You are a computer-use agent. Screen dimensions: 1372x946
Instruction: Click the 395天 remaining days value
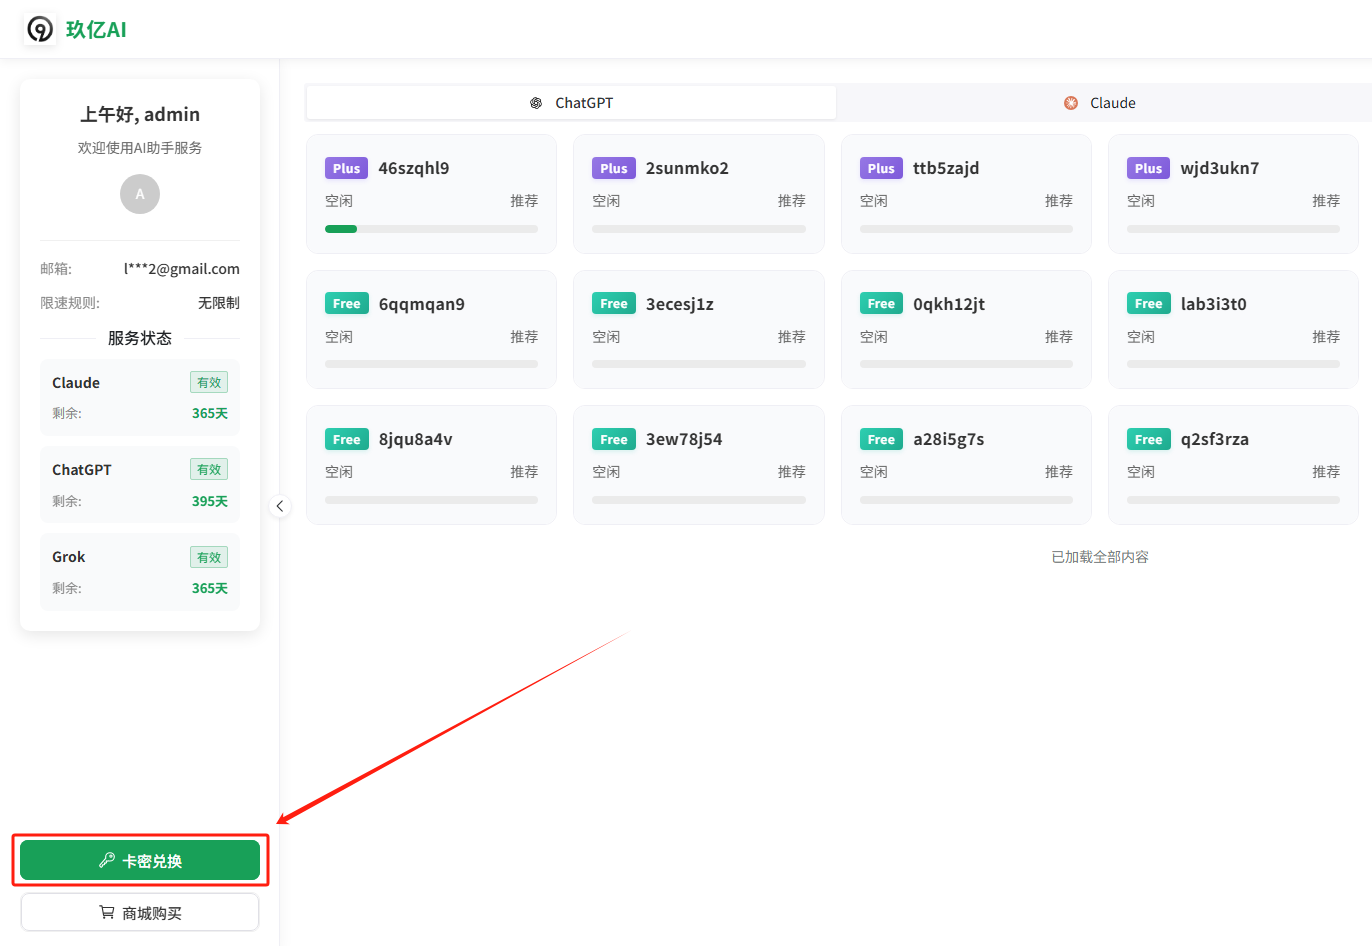point(210,501)
